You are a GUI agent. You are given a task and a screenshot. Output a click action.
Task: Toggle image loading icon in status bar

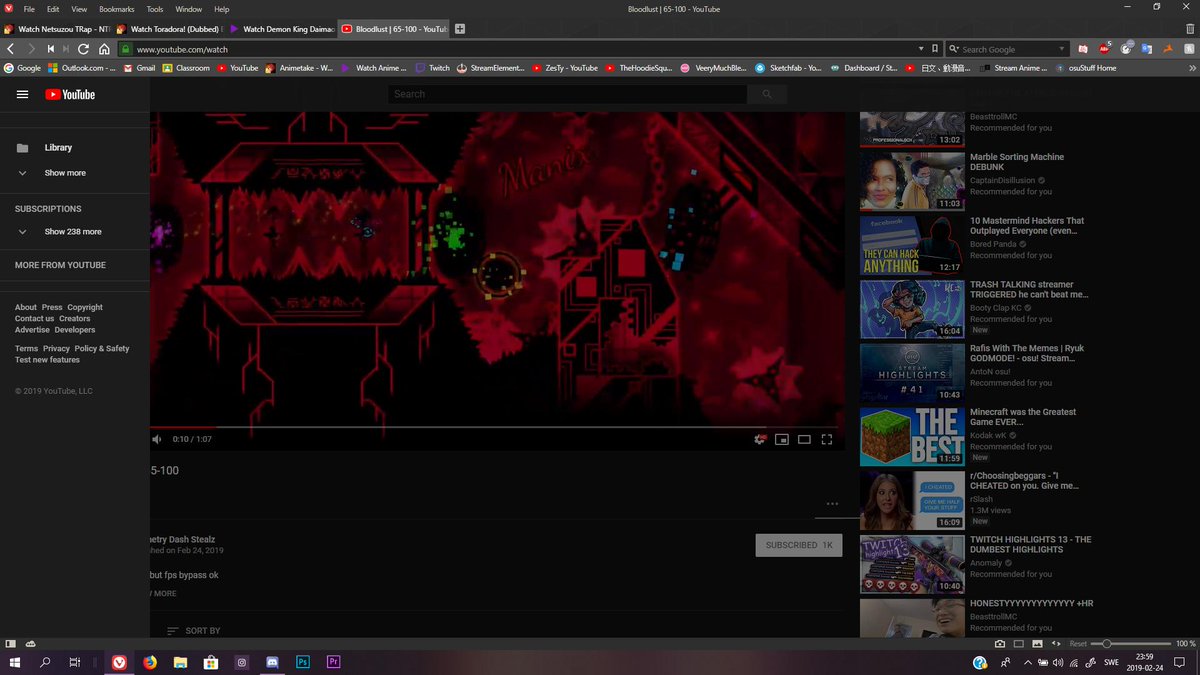[1037, 643]
